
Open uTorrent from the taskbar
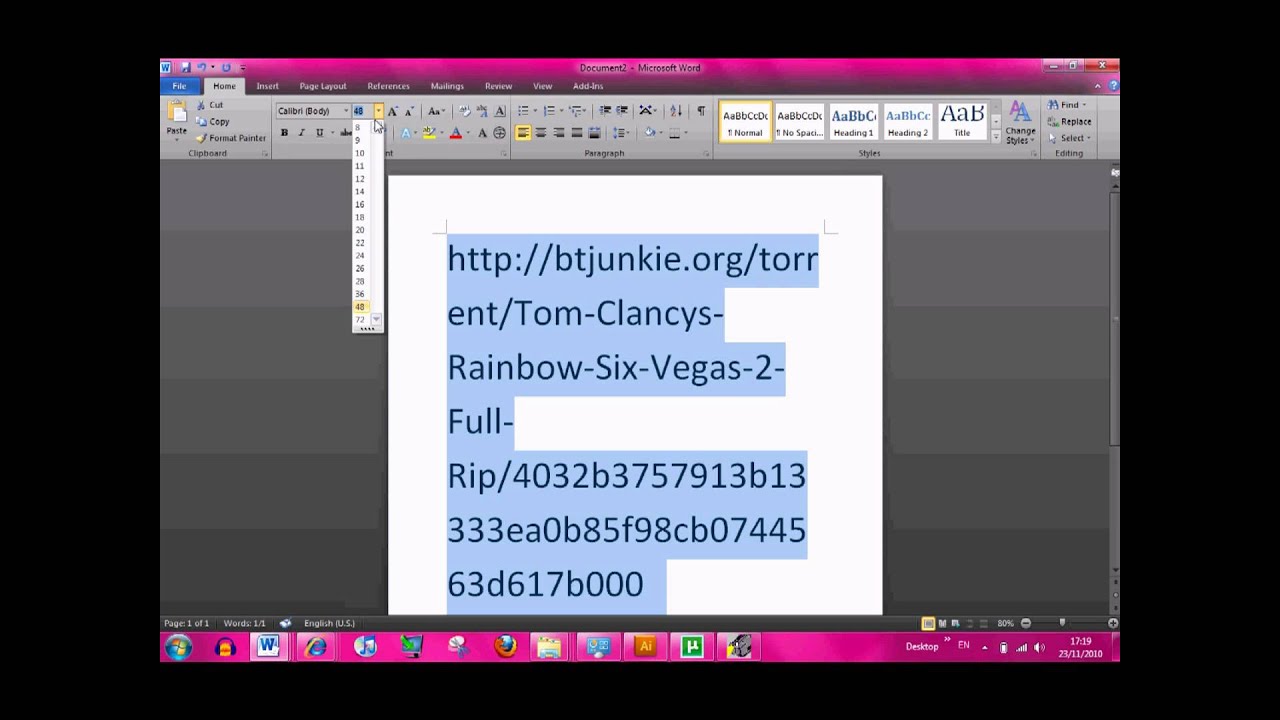691,647
